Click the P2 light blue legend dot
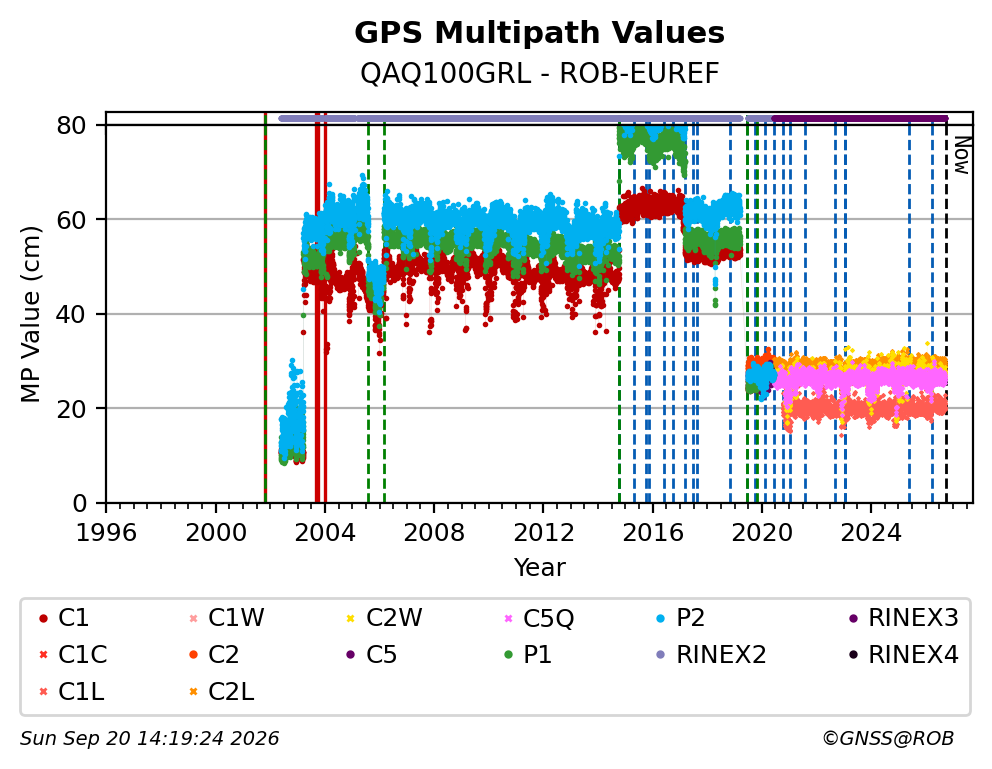The height and width of the screenshot is (769, 992). click(x=661, y=618)
